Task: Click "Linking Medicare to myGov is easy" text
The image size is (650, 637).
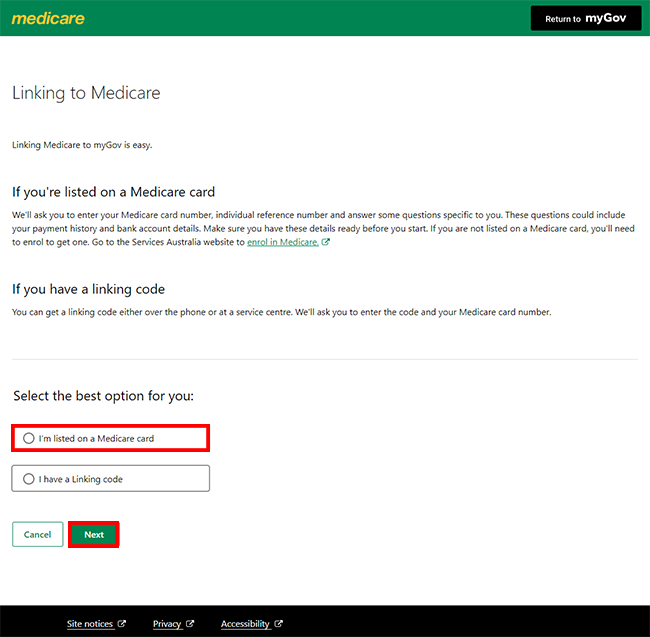Action: click(x=82, y=145)
